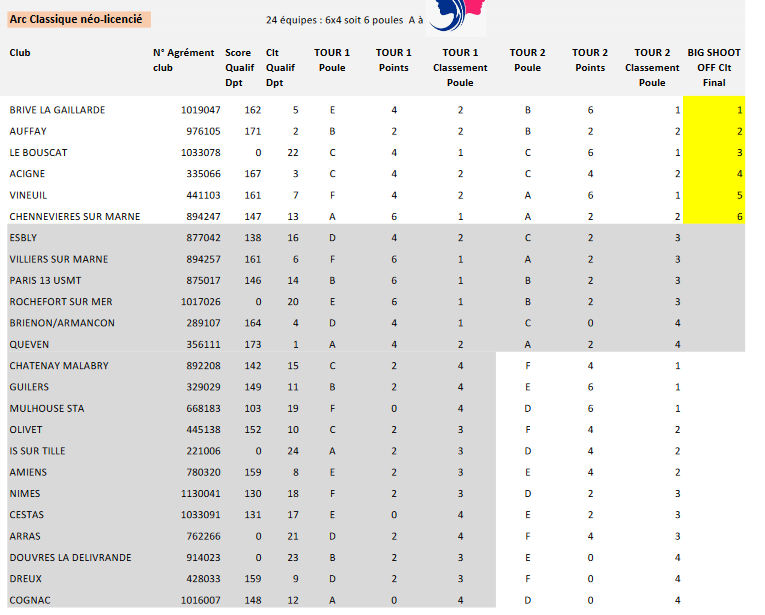Image resolution: width=765 pixels, height=615 pixels.
Task: Click PARIS 13 USMT club name
Action: point(45,281)
